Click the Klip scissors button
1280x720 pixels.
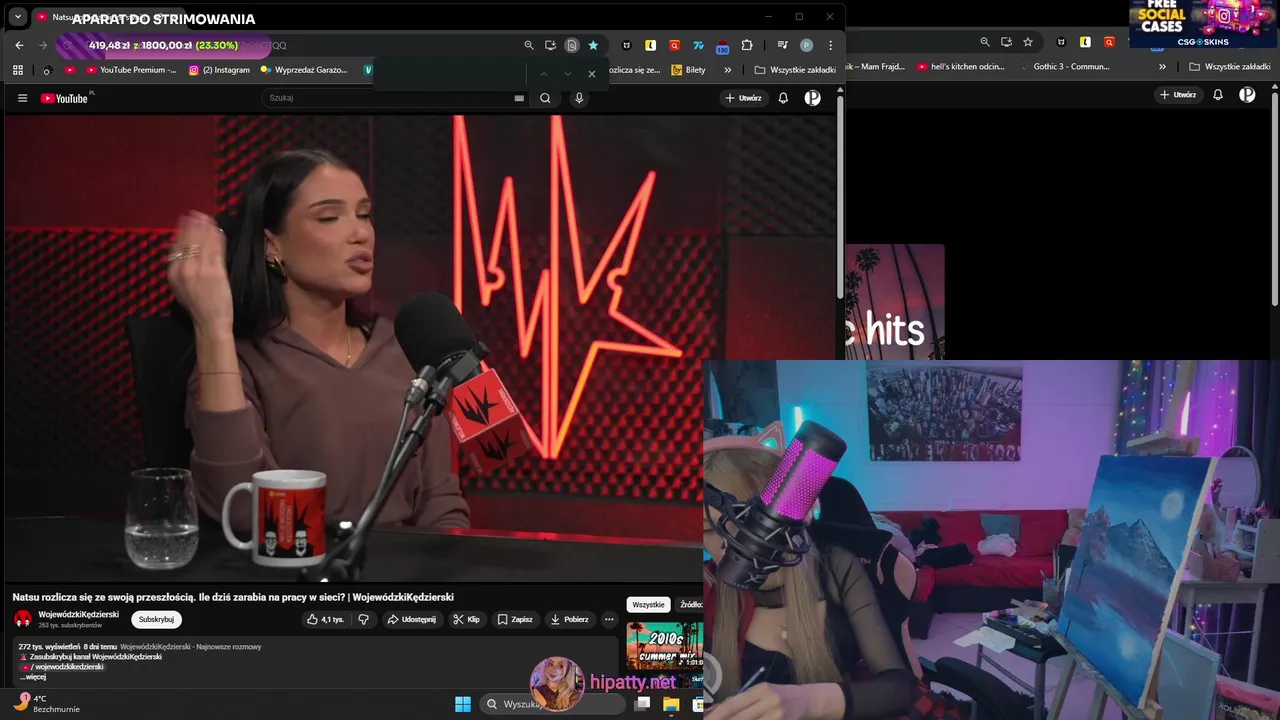[x=466, y=620]
